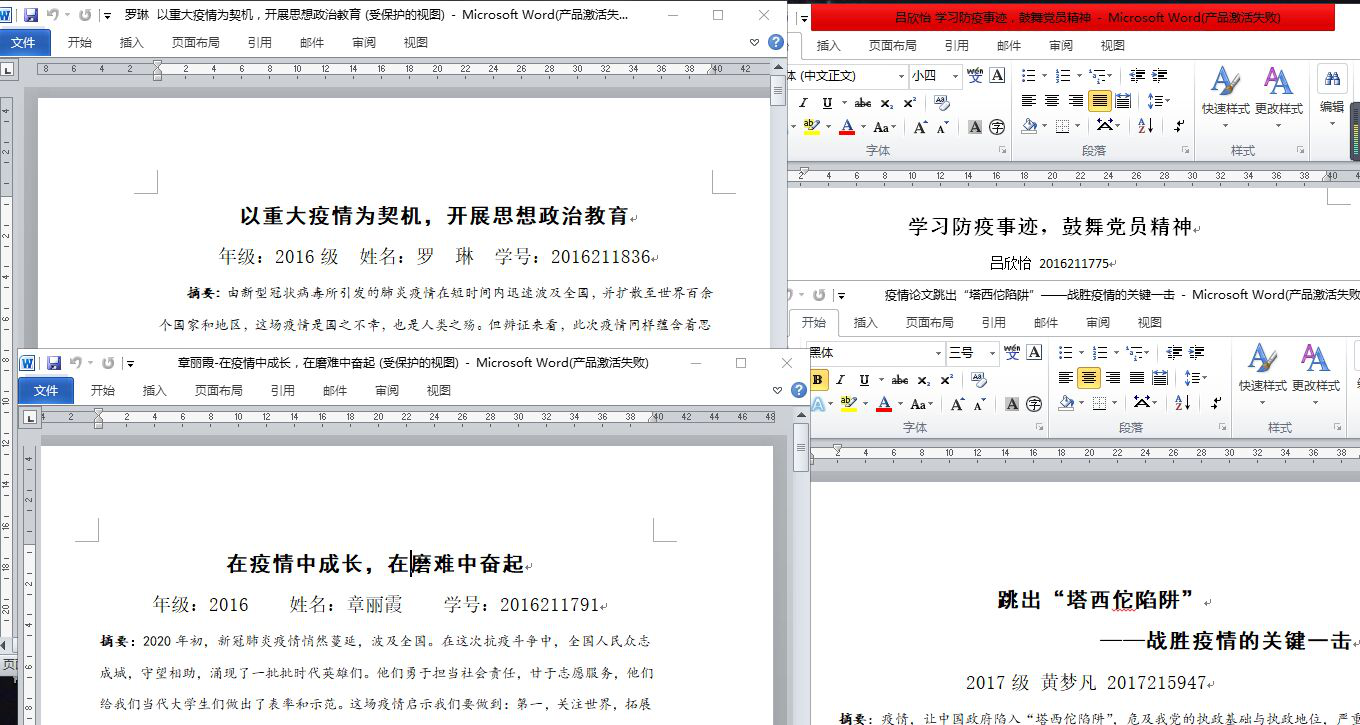Click Save icon in 罗琳 document window
Image resolution: width=1360 pixels, height=725 pixels.
point(31,16)
